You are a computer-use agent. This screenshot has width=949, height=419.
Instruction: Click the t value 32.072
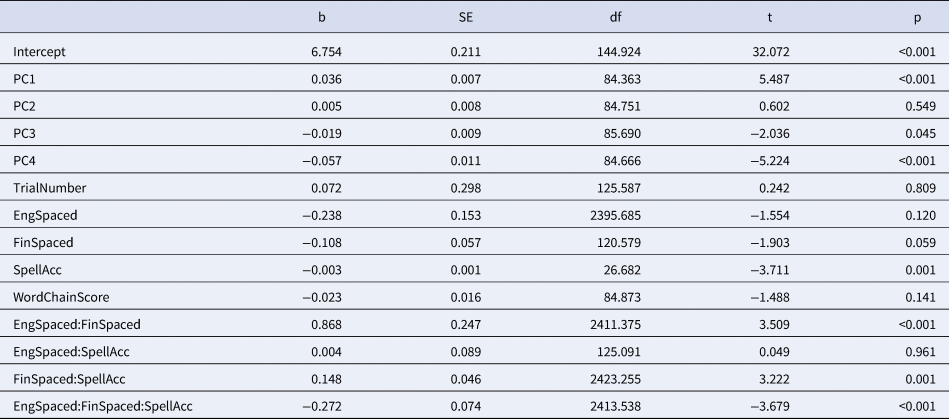point(770,52)
